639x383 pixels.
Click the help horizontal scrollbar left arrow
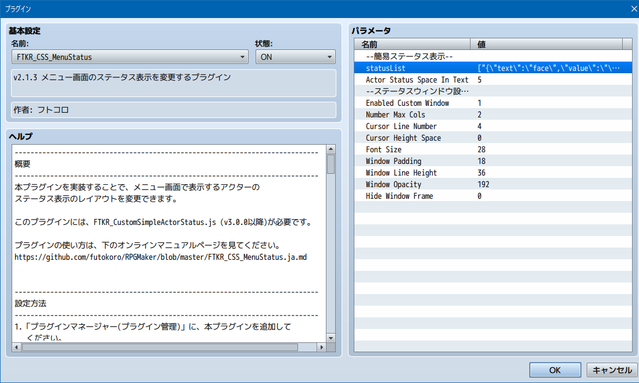click(x=17, y=347)
